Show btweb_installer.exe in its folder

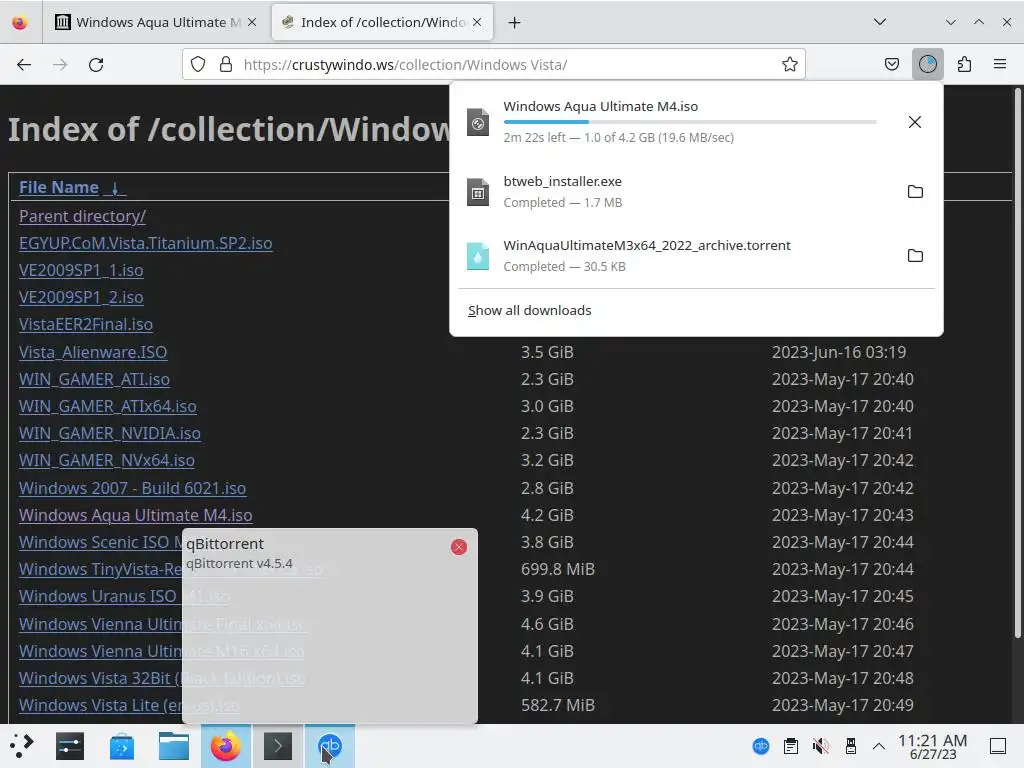[915, 191]
